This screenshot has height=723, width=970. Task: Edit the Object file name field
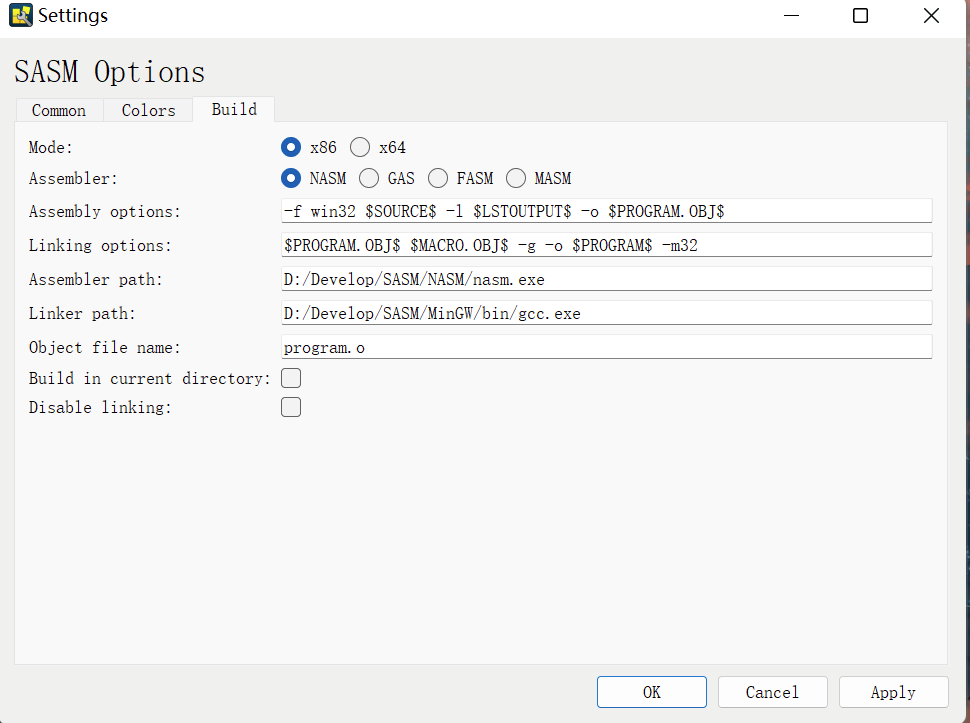(x=606, y=347)
